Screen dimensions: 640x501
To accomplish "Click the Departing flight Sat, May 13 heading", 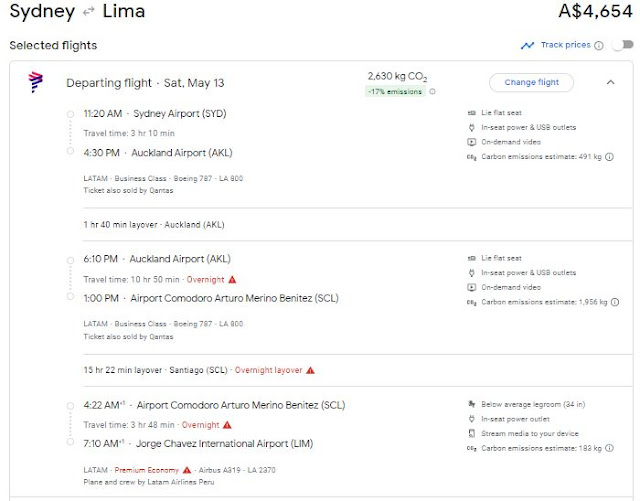I will [x=145, y=83].
